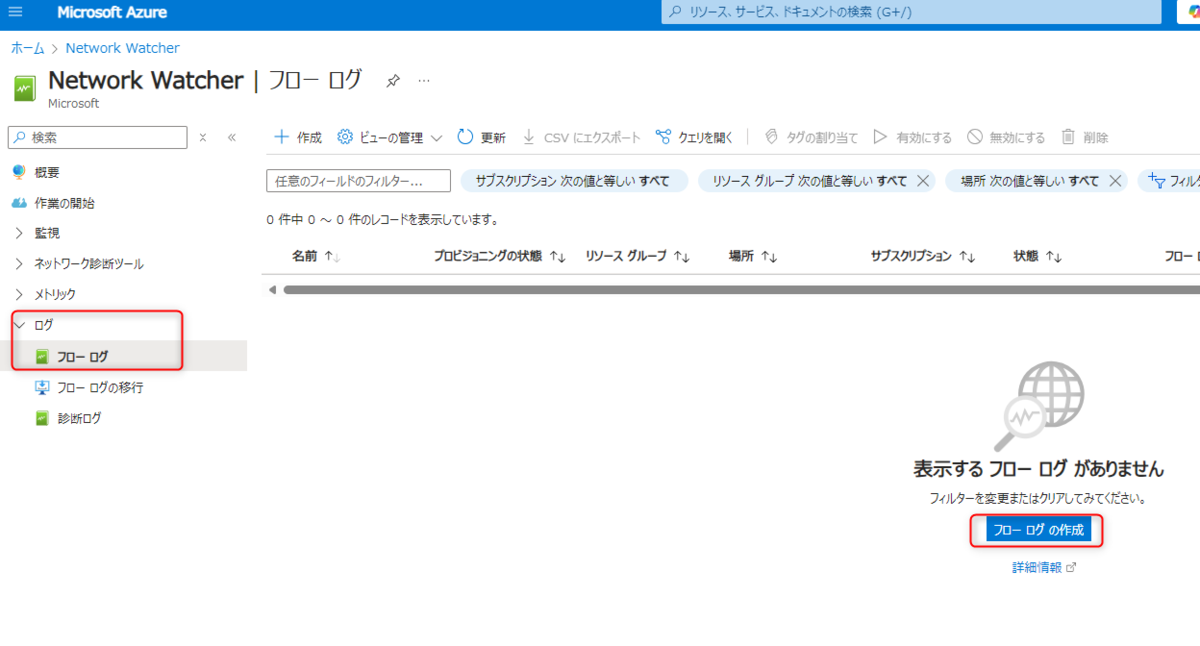Collapse the sidebar with double chevron
This screenshot has height=646, width=1200.
coord(231,137)
